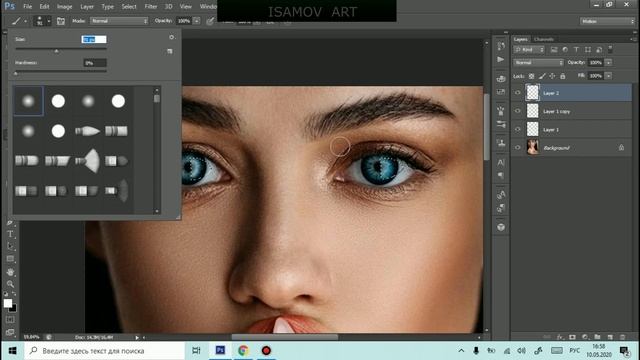Select the Zoom tool
The image size is (640, 360).
[x=10, y=284]
